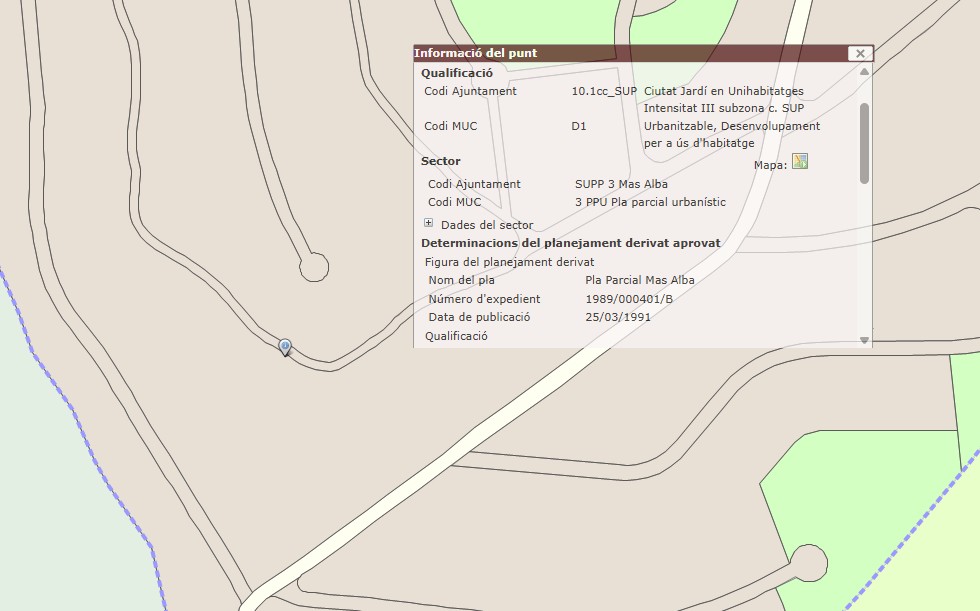Click the Sector heading in the popup
This screenshot has width=980, height=611.
pos(440,161)
